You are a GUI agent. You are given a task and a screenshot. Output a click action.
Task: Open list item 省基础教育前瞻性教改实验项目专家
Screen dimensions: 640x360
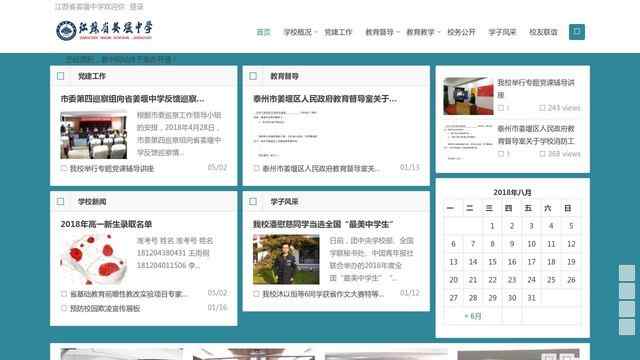129,294
